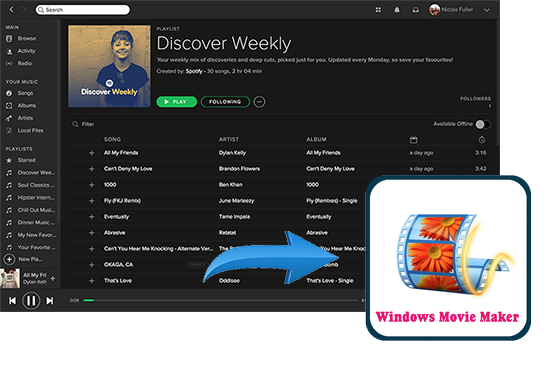Add OKAGA, CA with the plus icon
This screenshot has height=366, width=558.
(91, 265)
